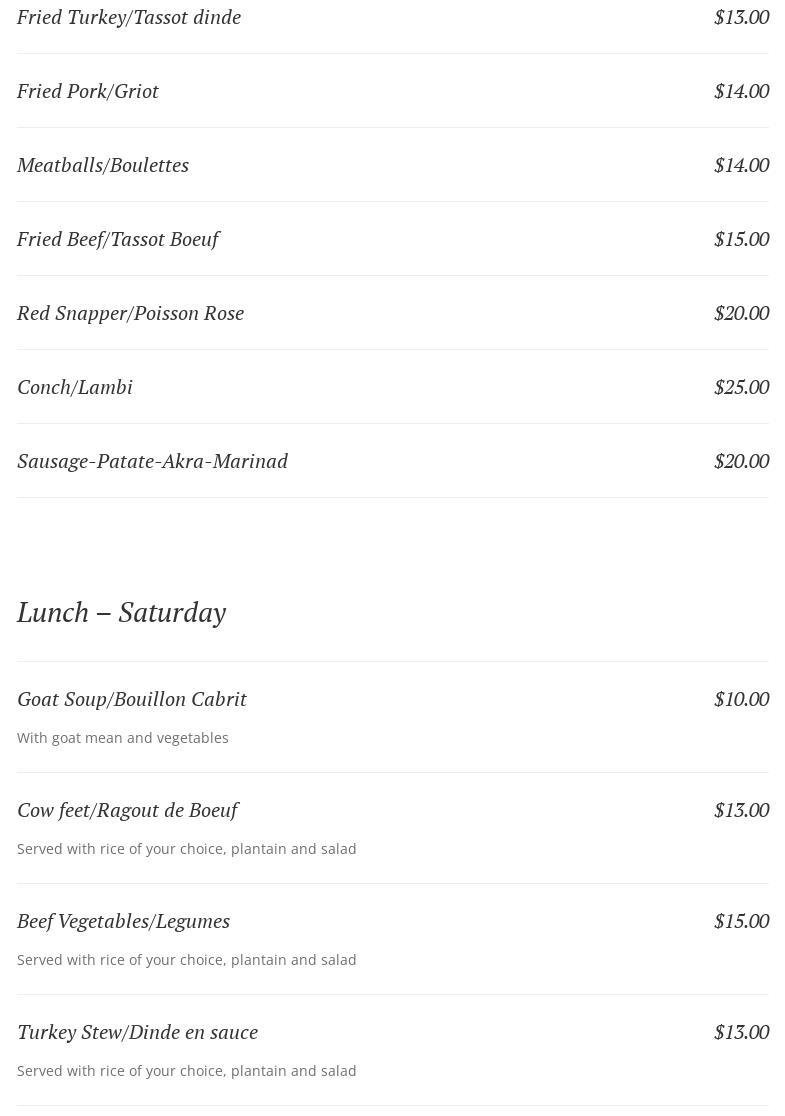Click Red Snapper/Poisson Rose item
The width and height of the screenshot is (785, 1116).
pos(130,313)
